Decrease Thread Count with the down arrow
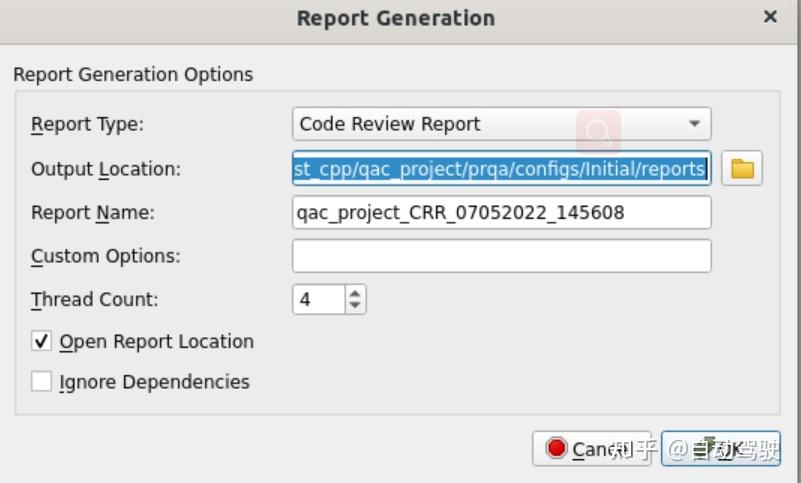 tap(356, 306)
